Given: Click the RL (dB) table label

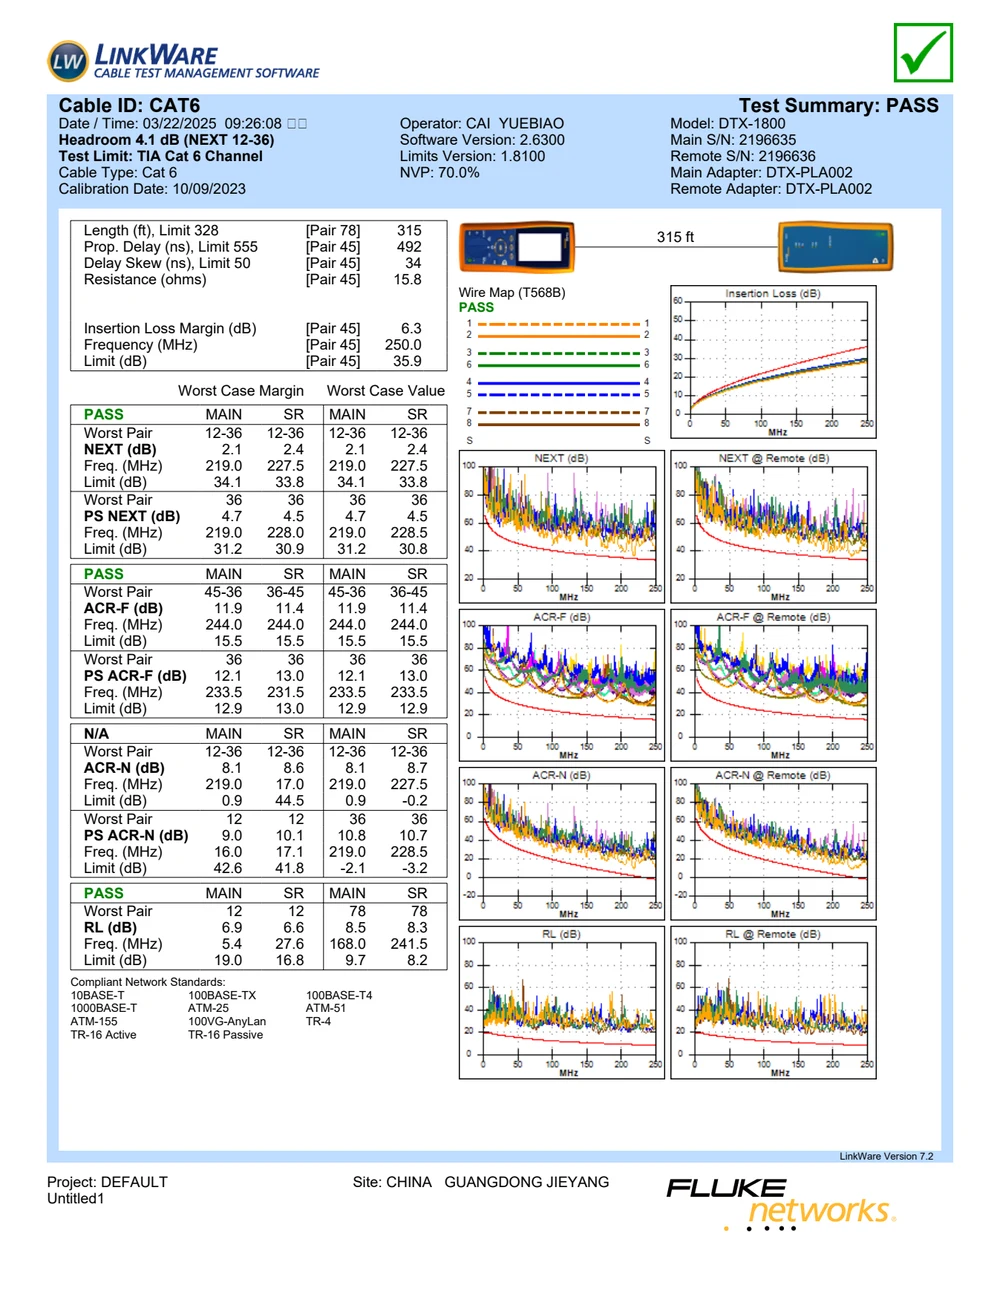Looking at the screenshot, I should [x=110, y=927].
